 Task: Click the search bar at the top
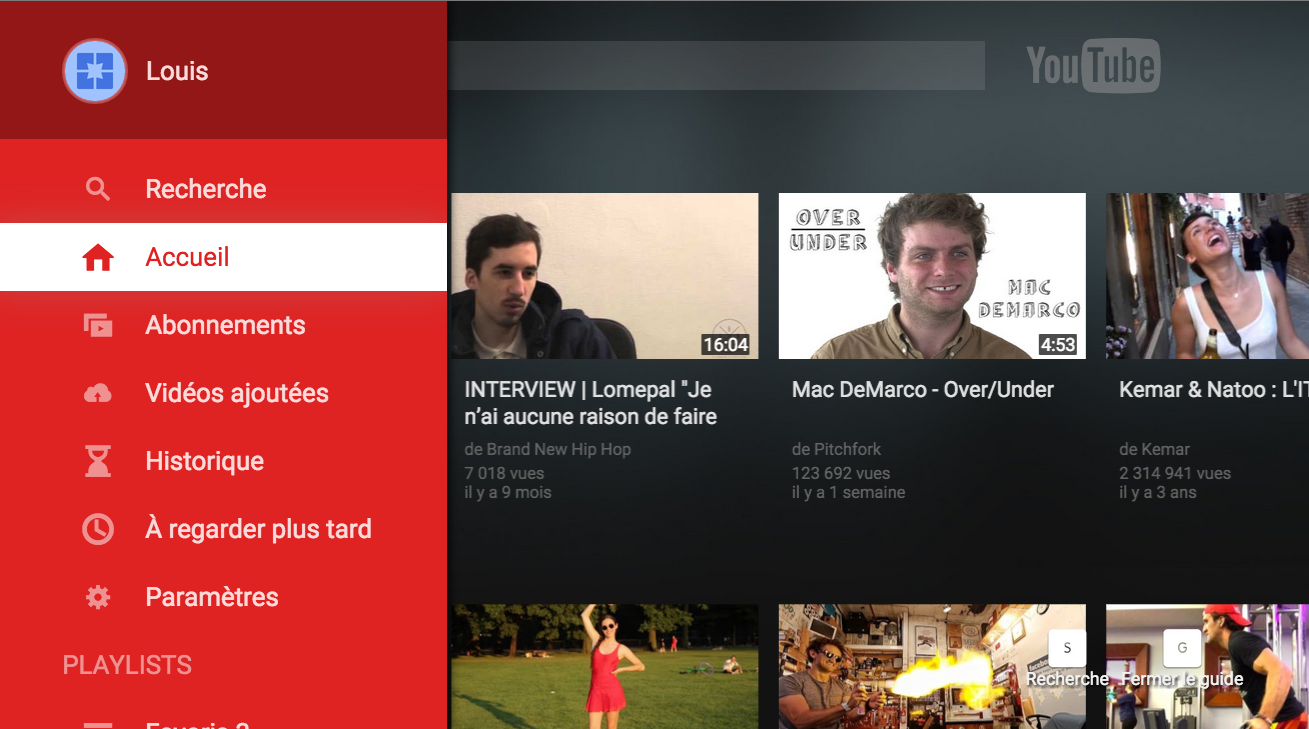pos(715,66)
